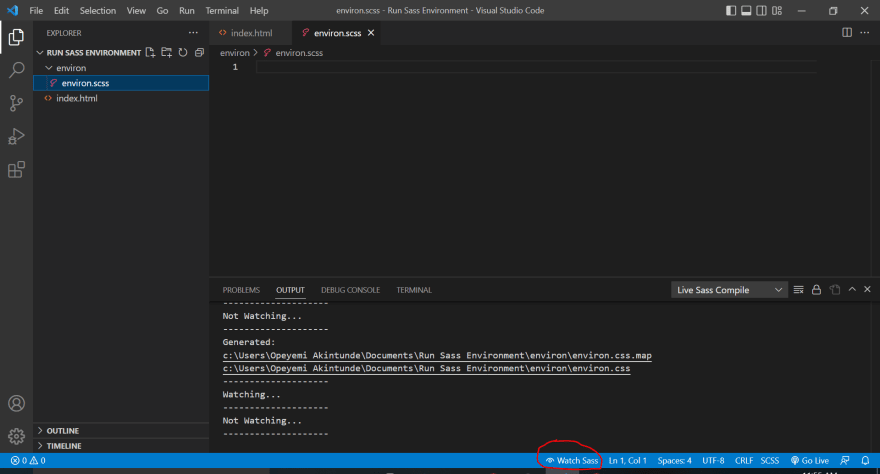Select environ.scss in the Explorer tree

[x=121, y=83]
